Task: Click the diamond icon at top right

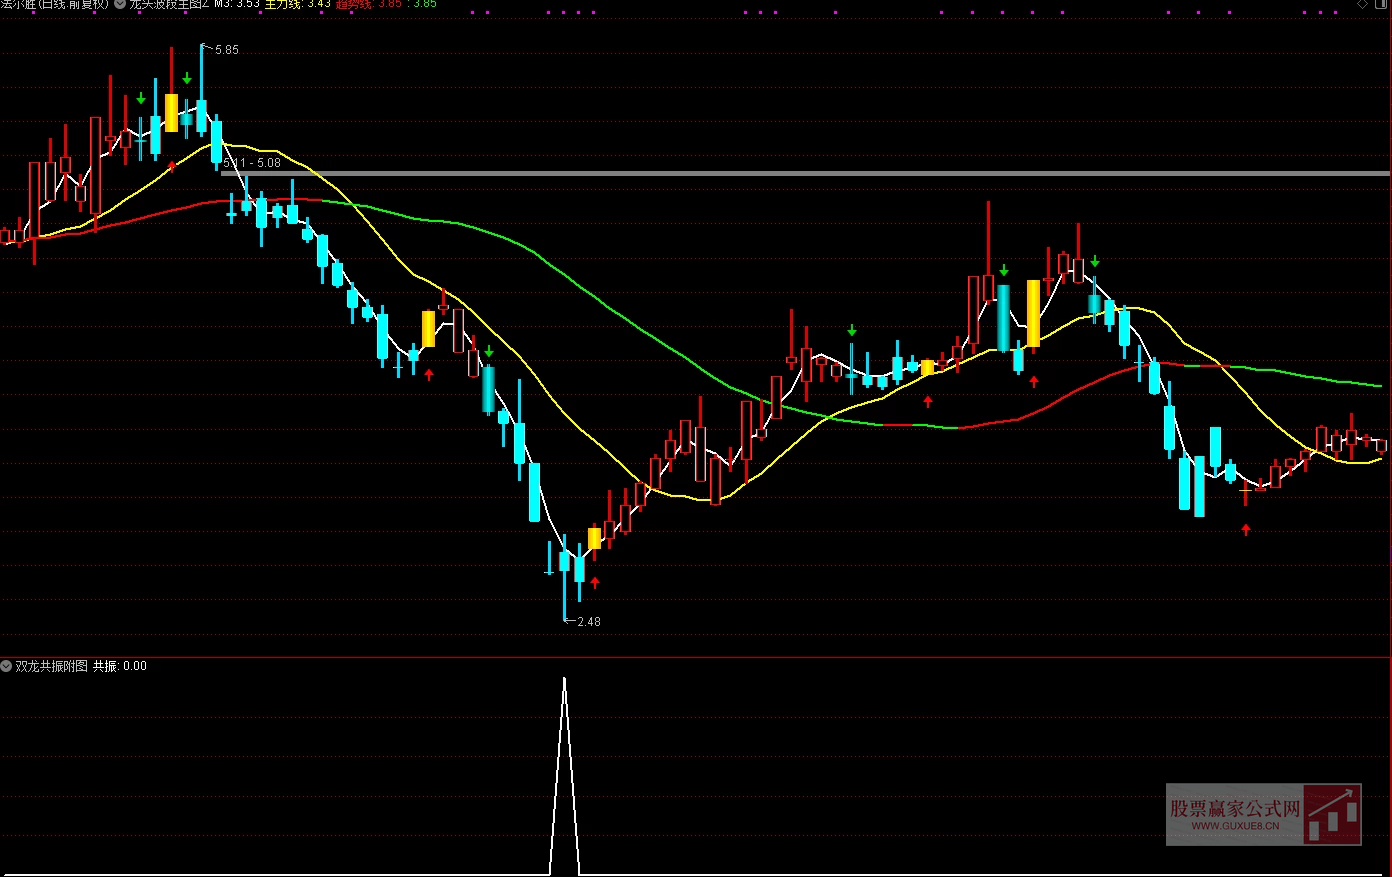Action: click(1361, 4)
